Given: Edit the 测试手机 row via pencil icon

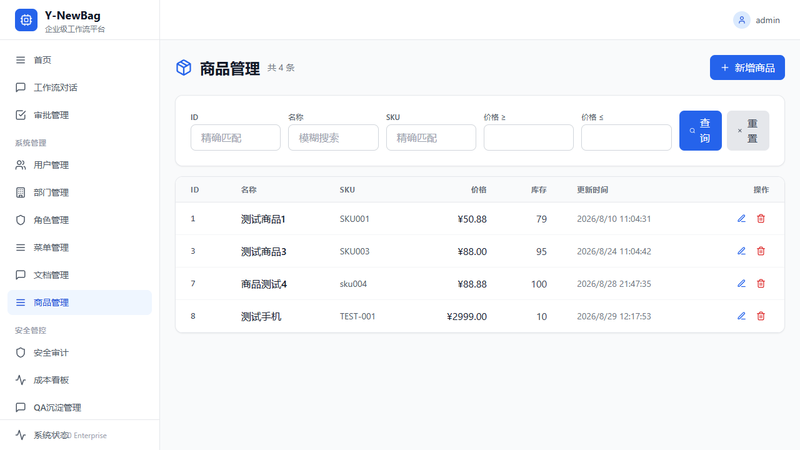Looking at the screenshot, I should pyautogui.click(x=741, y=316).
